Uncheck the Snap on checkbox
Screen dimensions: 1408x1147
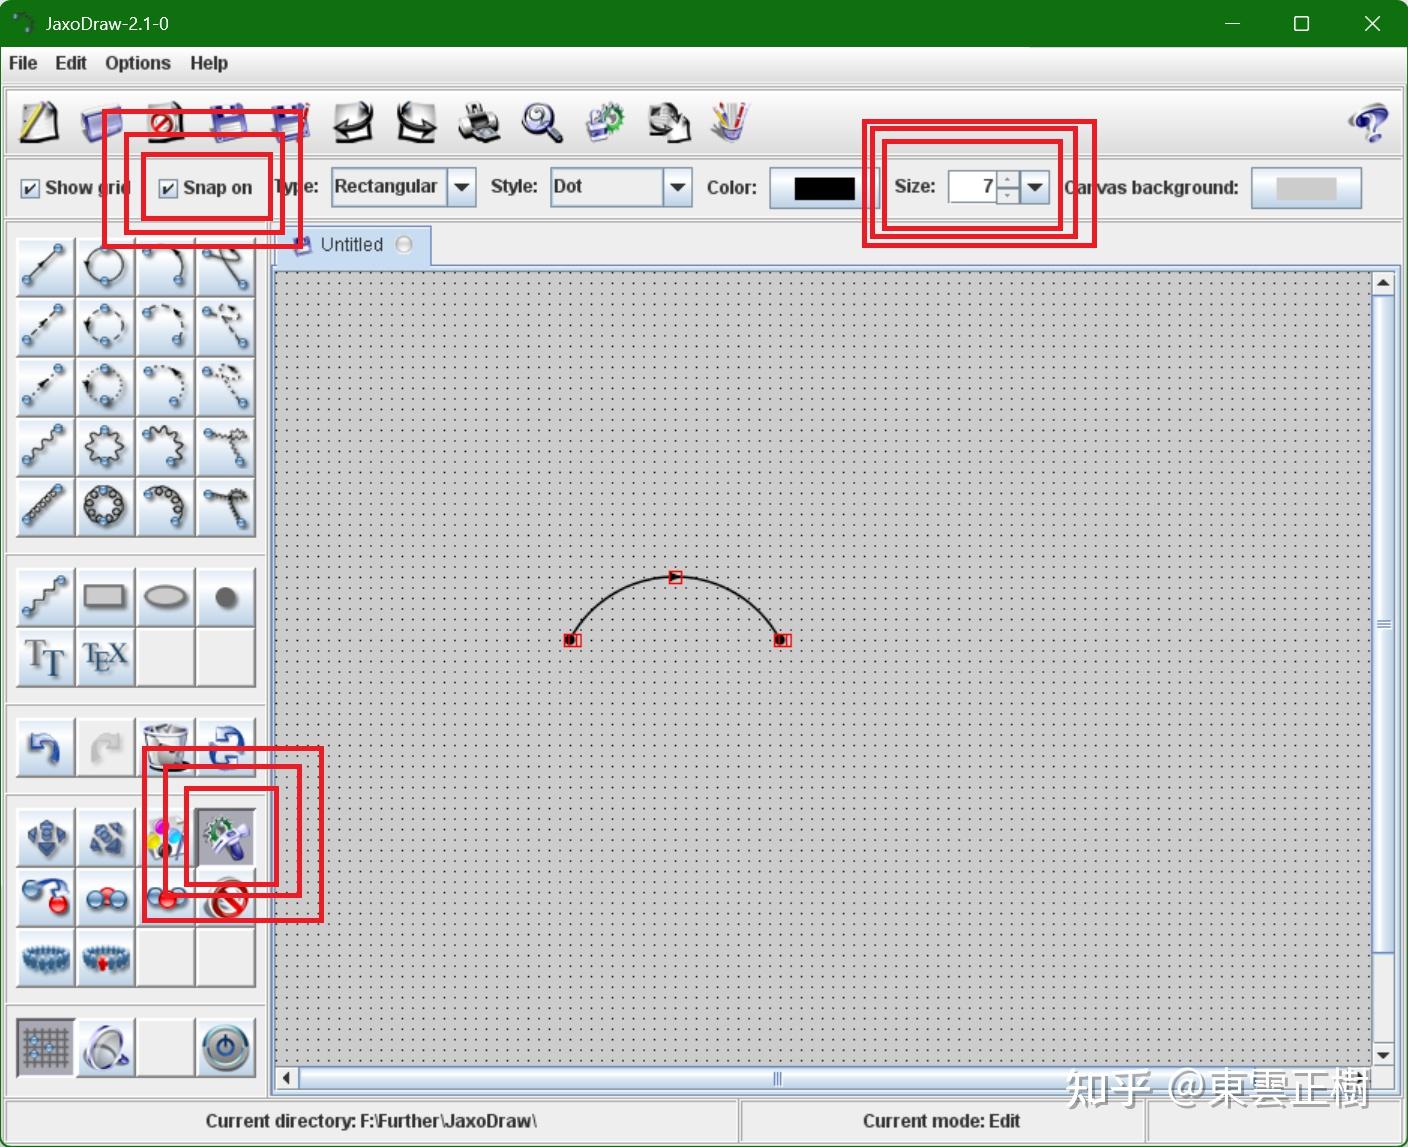(168, 188)
